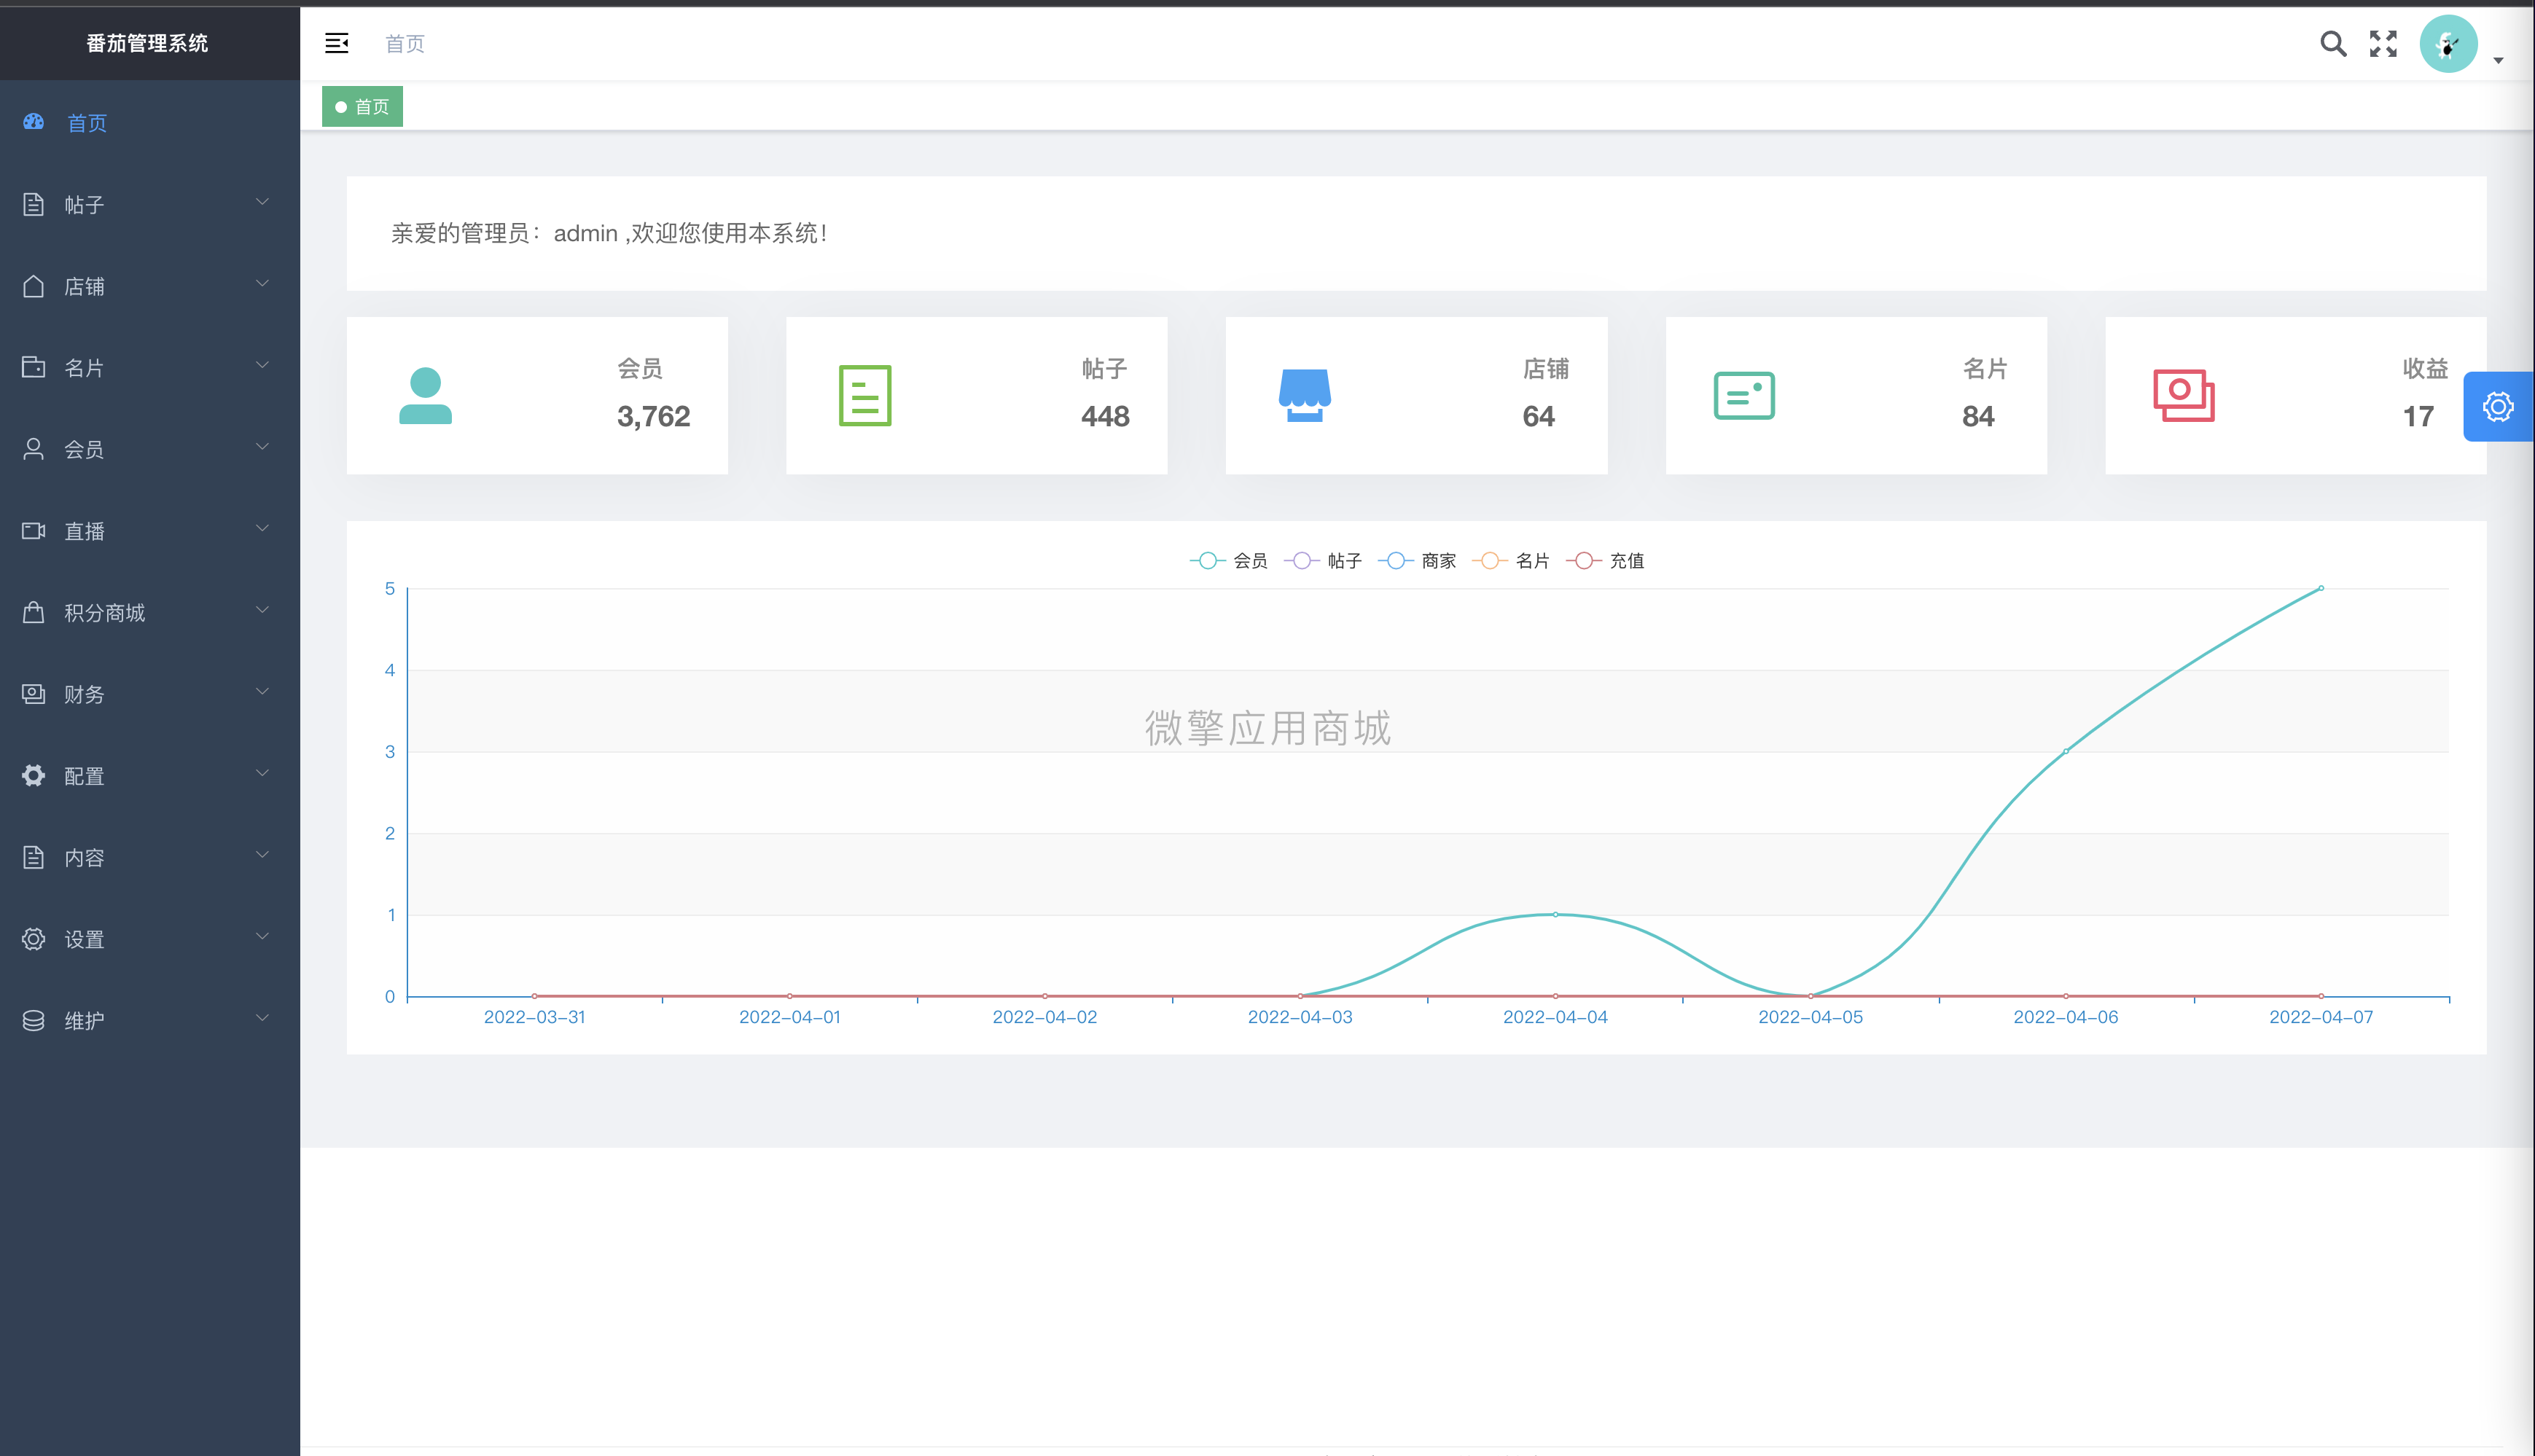Click the chart data point on 2022-04-07

pos(2321,588)
